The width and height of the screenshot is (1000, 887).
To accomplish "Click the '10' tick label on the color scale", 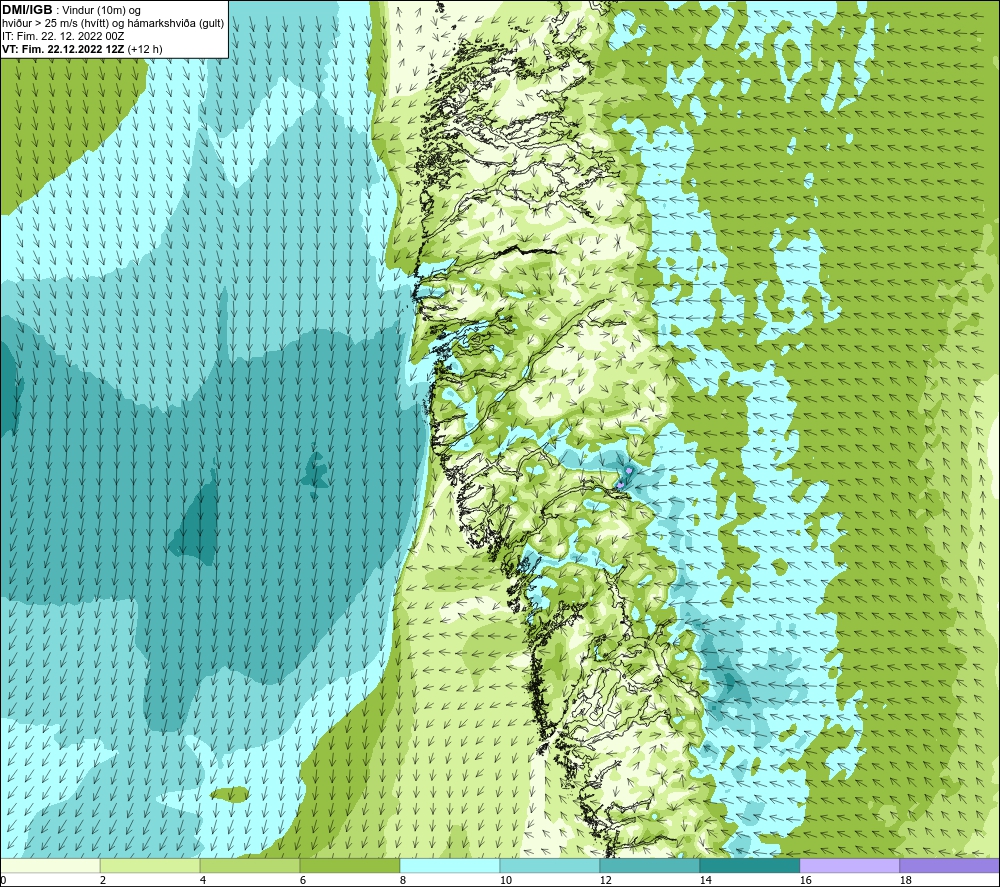I will click(505, 880).
